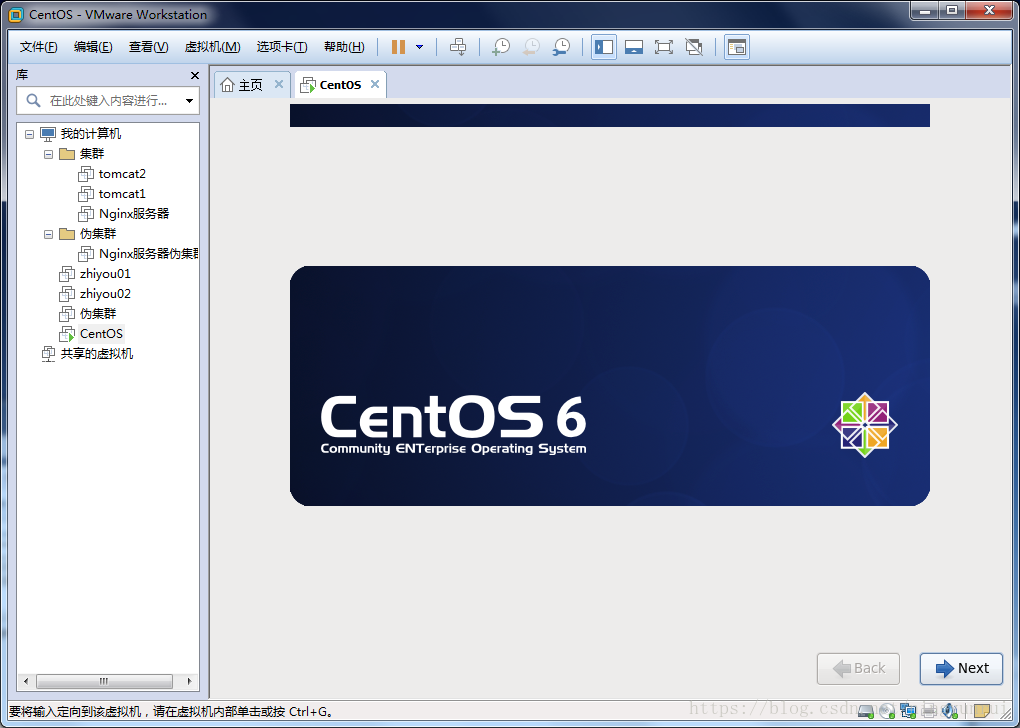The height and width of the screenshot is (728, 1020).
Task: Select the 集群 folder in the library
Action: click(92, 154)
